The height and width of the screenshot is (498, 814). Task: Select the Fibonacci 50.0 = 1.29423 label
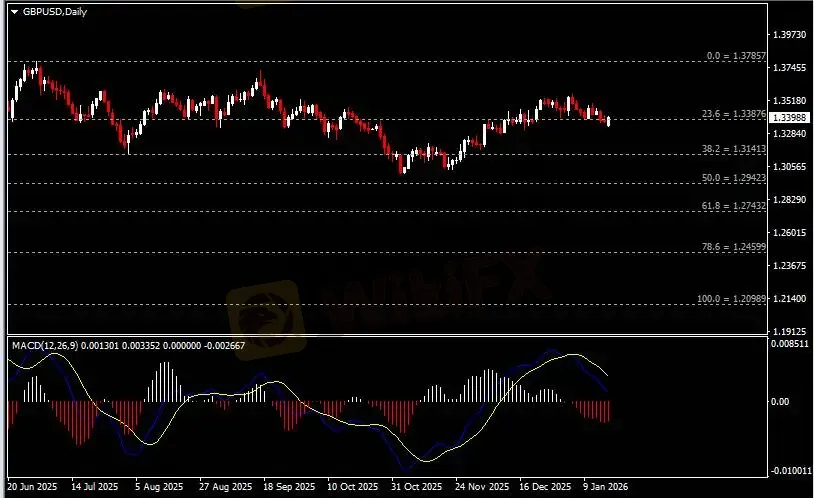[x=734, y=178]
